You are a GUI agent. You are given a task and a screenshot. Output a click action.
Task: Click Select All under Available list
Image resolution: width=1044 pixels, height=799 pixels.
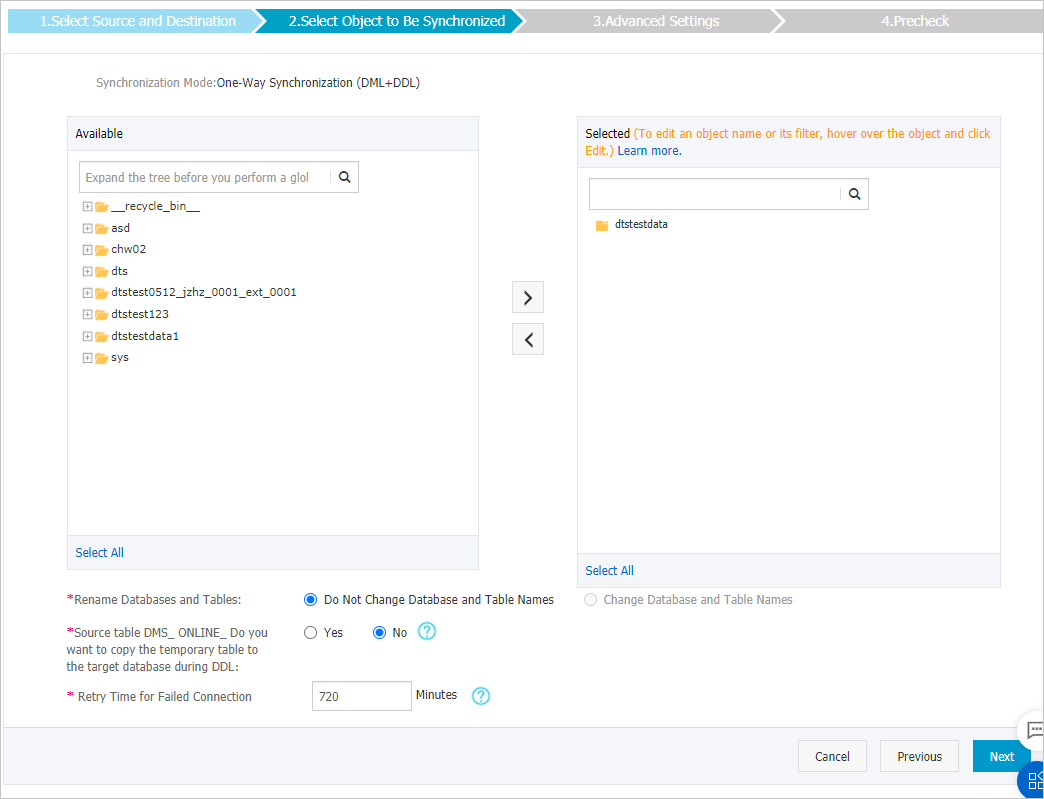[99, 552]
